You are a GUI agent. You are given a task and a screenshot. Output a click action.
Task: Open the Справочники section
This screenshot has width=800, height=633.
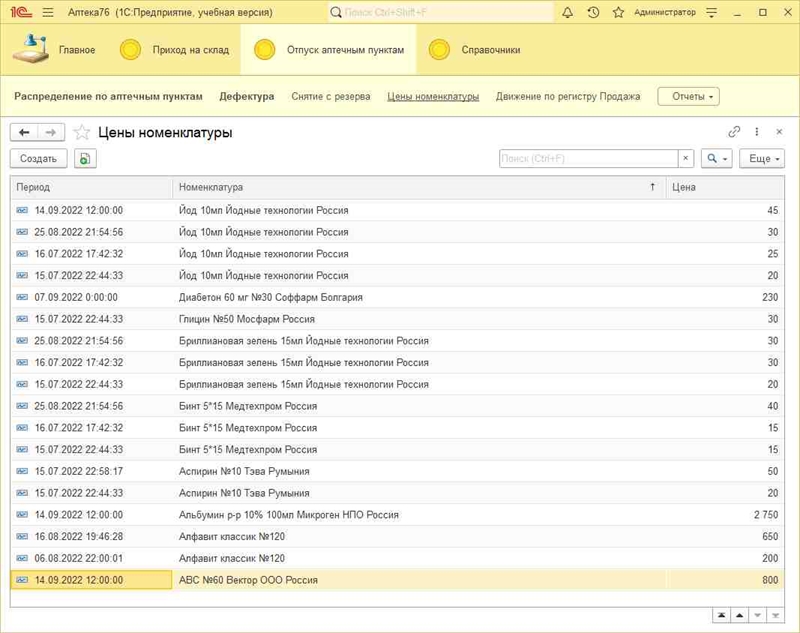click(x=474, y=50)
